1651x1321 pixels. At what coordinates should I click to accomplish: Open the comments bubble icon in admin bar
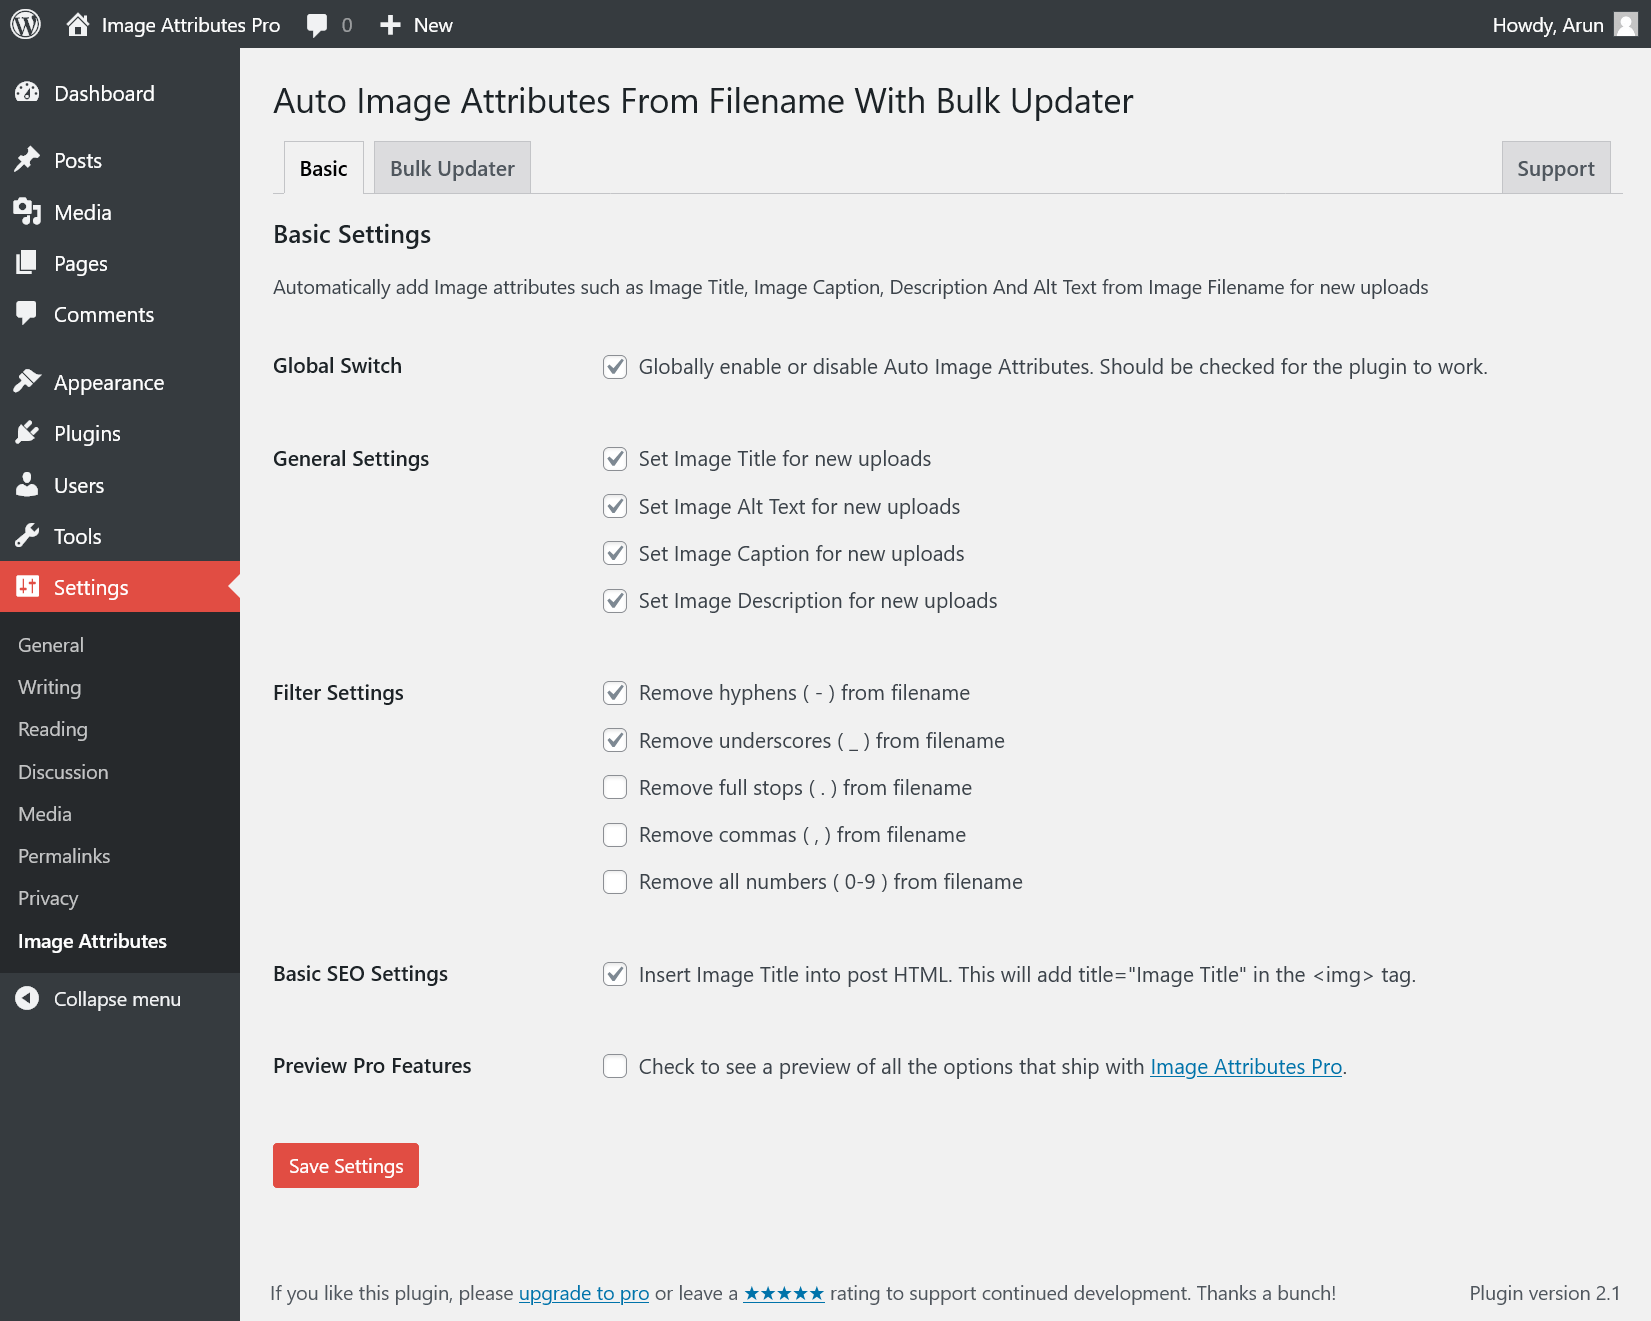coord(317,25)
